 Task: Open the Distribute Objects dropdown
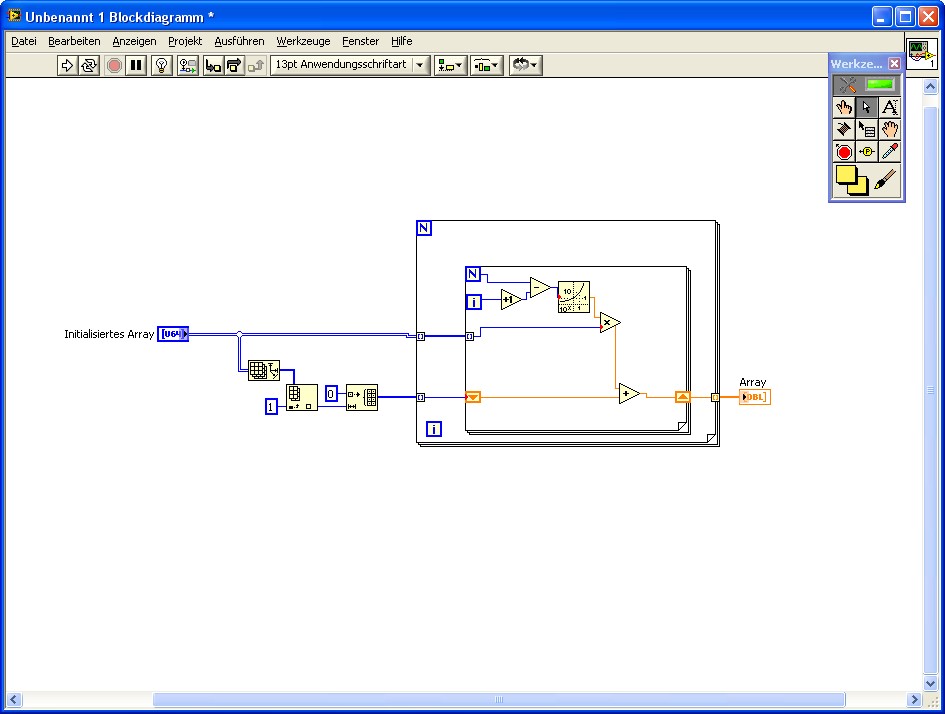[x=486, y=65]
